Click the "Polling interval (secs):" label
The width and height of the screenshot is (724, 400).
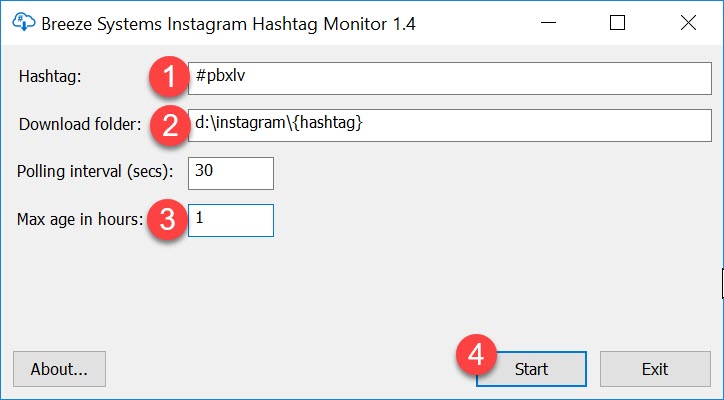(96, 171)
